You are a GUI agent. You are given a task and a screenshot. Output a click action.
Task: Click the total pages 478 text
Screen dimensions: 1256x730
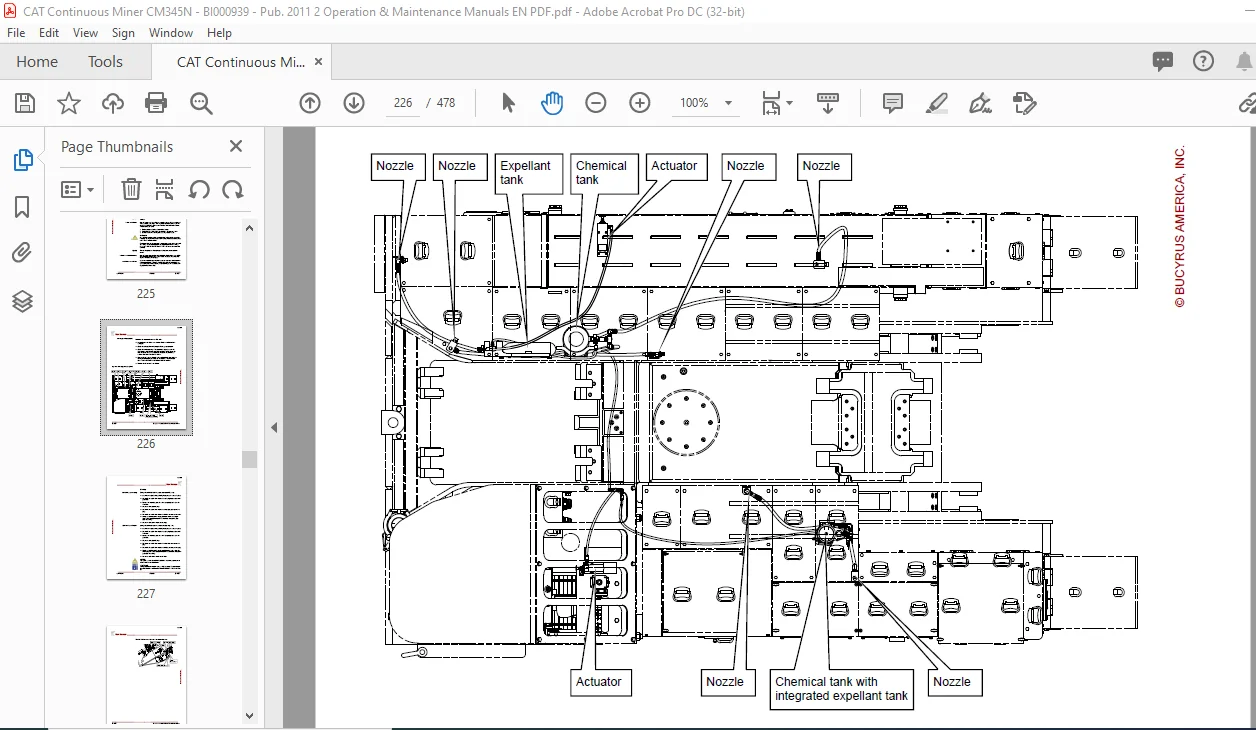pos(445,103)
